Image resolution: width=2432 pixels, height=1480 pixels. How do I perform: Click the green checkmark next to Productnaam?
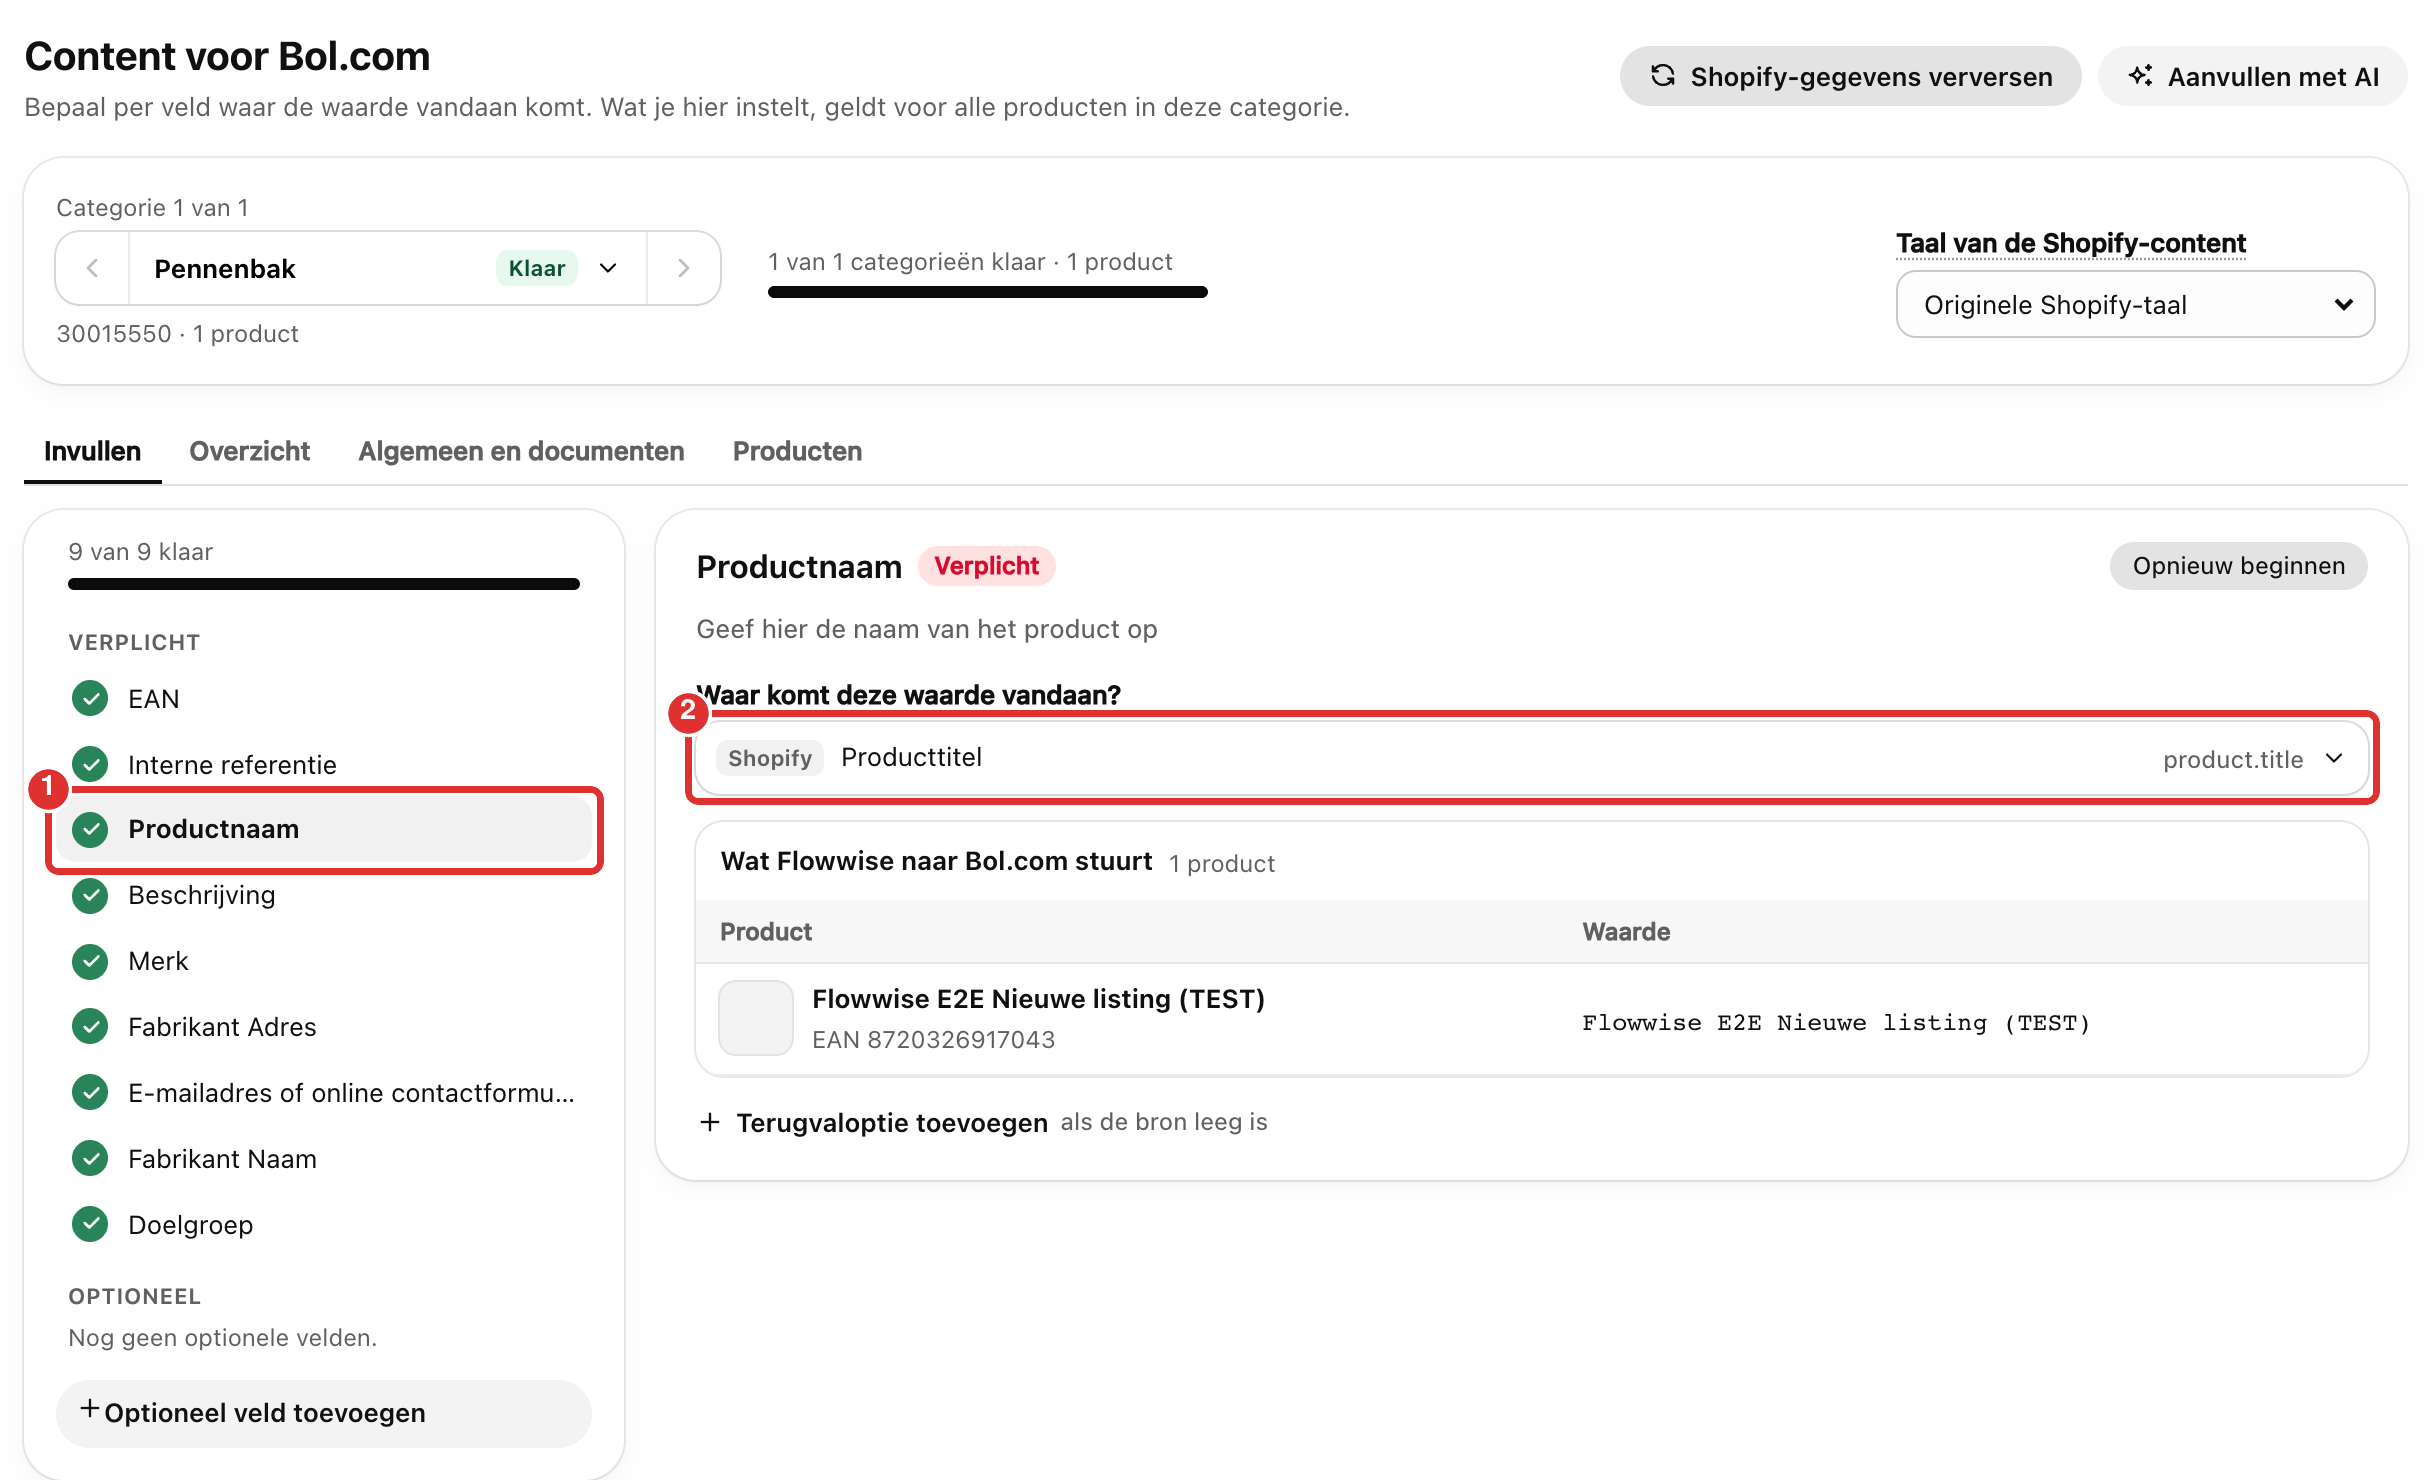click(x=90, y=829)
